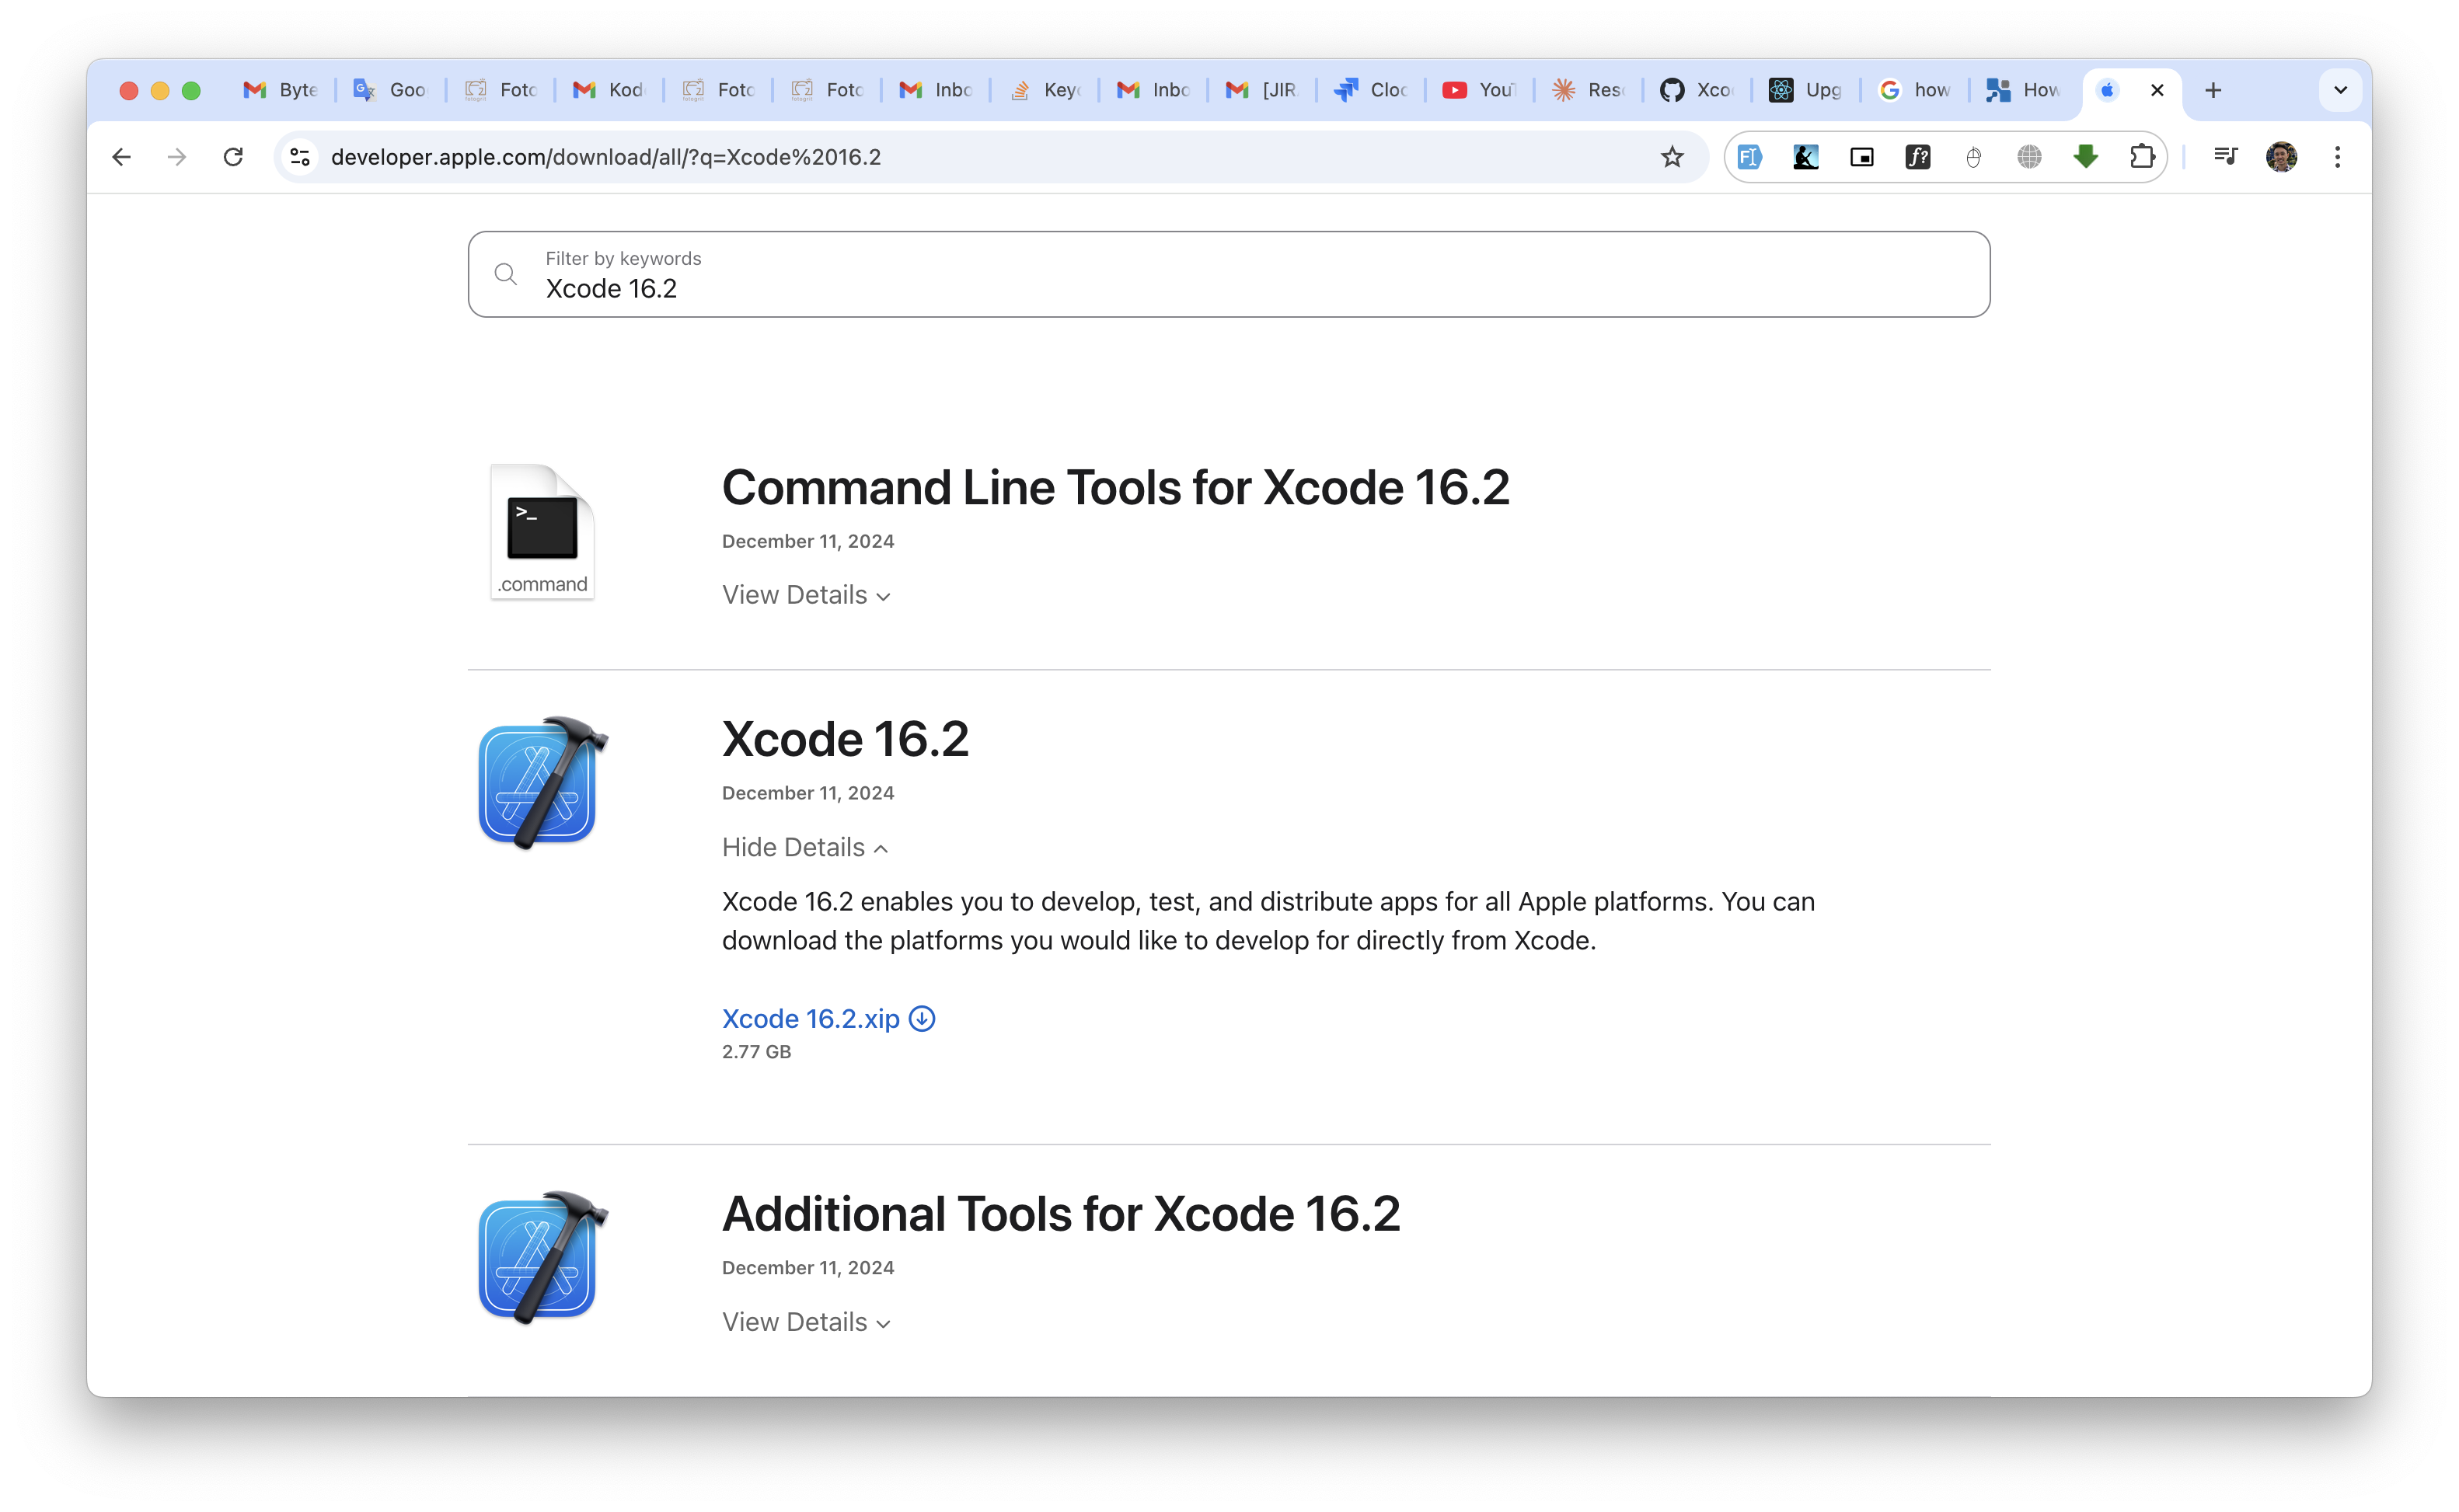The height and width of the screenshot is (1512, 2459).
Task: Switch to the YouTube tab
Action: (x=1479, y=90)
